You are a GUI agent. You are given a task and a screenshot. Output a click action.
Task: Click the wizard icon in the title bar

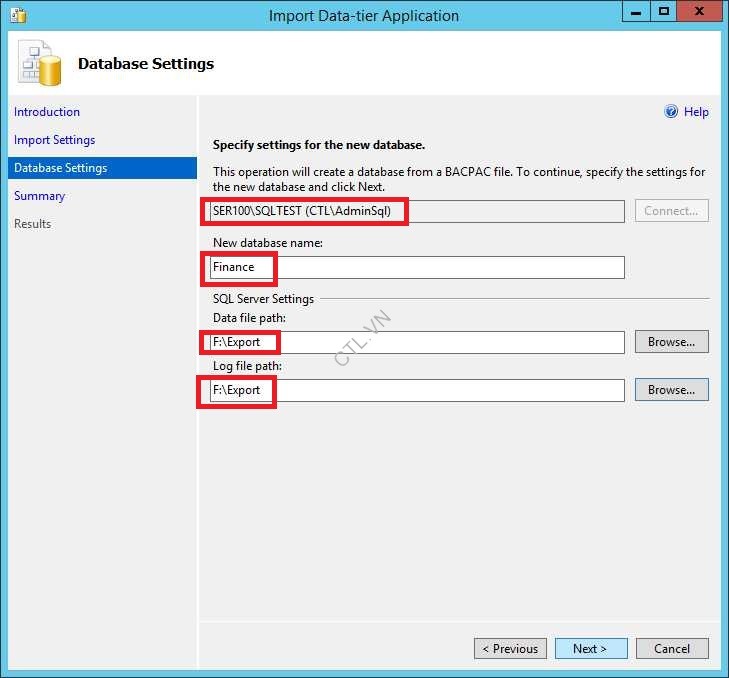pos(17,15)
